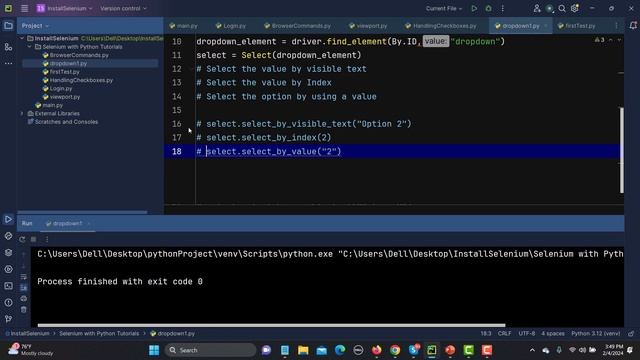Open Search Everywhere magnifier icon
This screenshot has width=640, height=360.
coord(562,8)
